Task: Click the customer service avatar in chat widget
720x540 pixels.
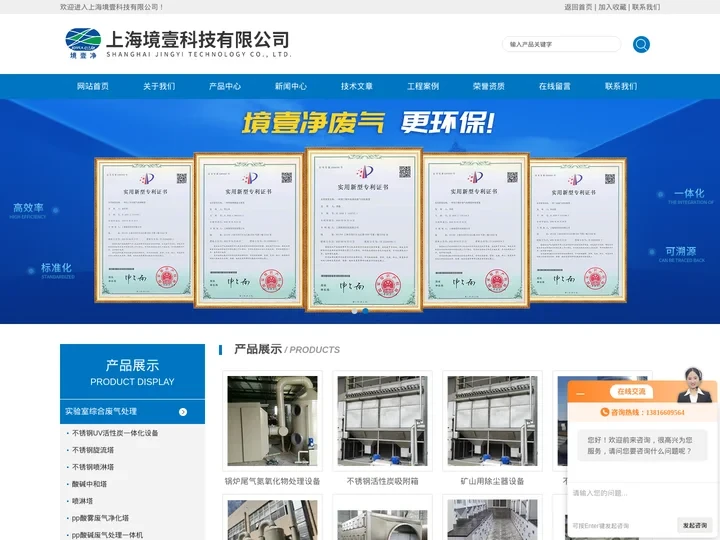Action: [694, 385]
